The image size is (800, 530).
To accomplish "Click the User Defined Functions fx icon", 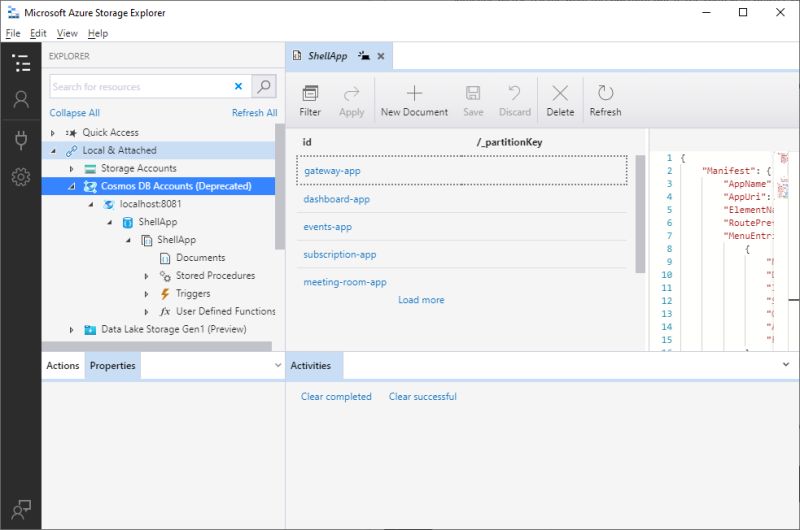I will tap(165, 312).
